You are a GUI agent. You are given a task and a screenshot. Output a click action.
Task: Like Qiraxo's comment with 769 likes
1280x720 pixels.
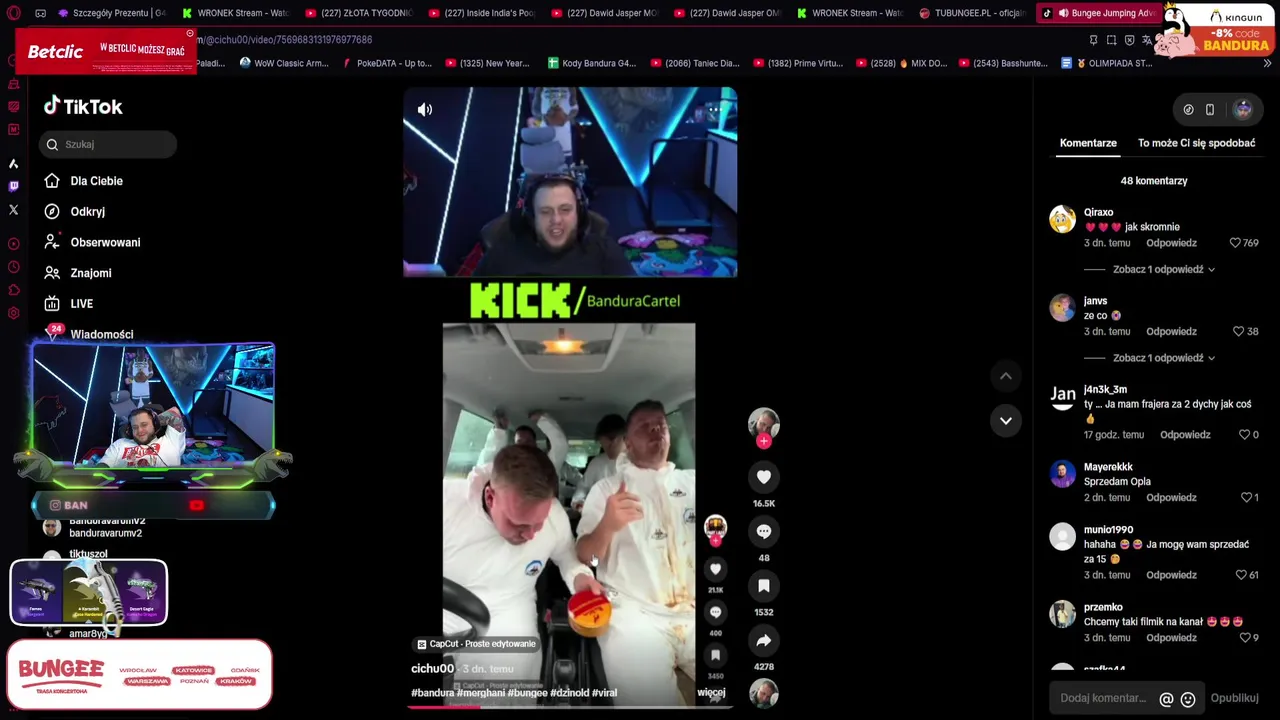(x=1235, y=243)
